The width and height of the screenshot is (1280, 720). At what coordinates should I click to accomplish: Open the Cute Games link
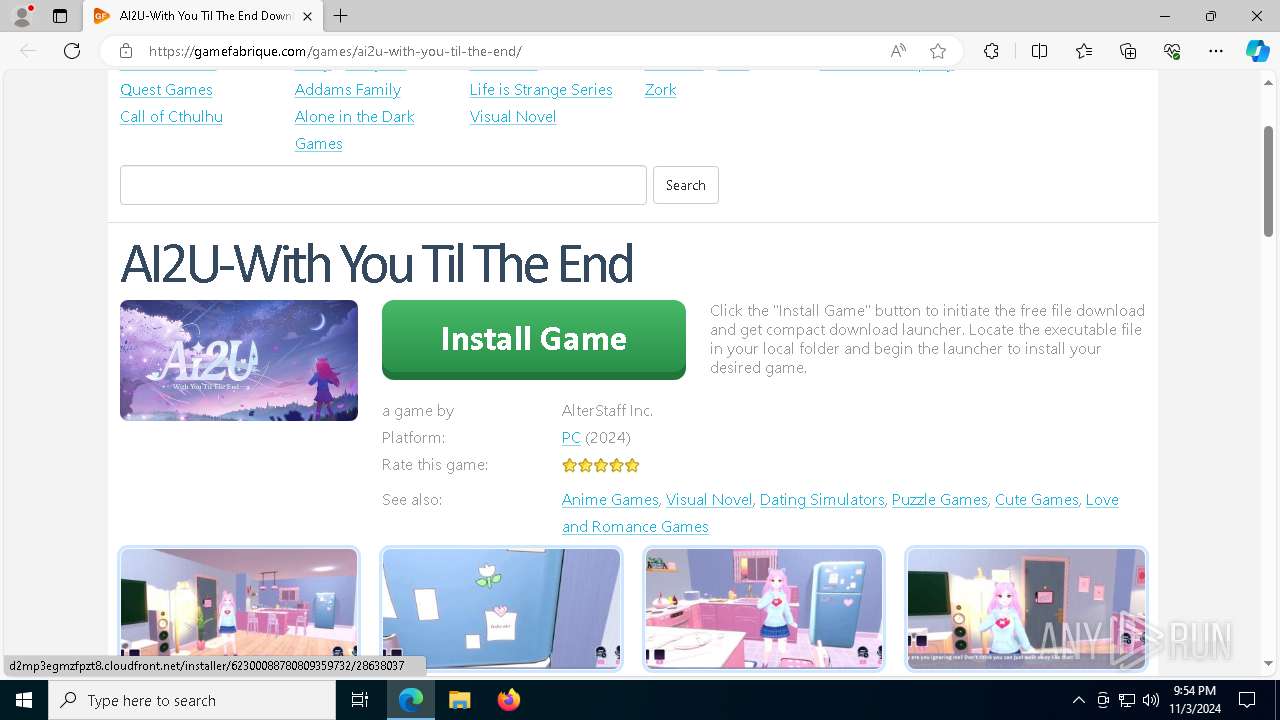click(1037, 500)
